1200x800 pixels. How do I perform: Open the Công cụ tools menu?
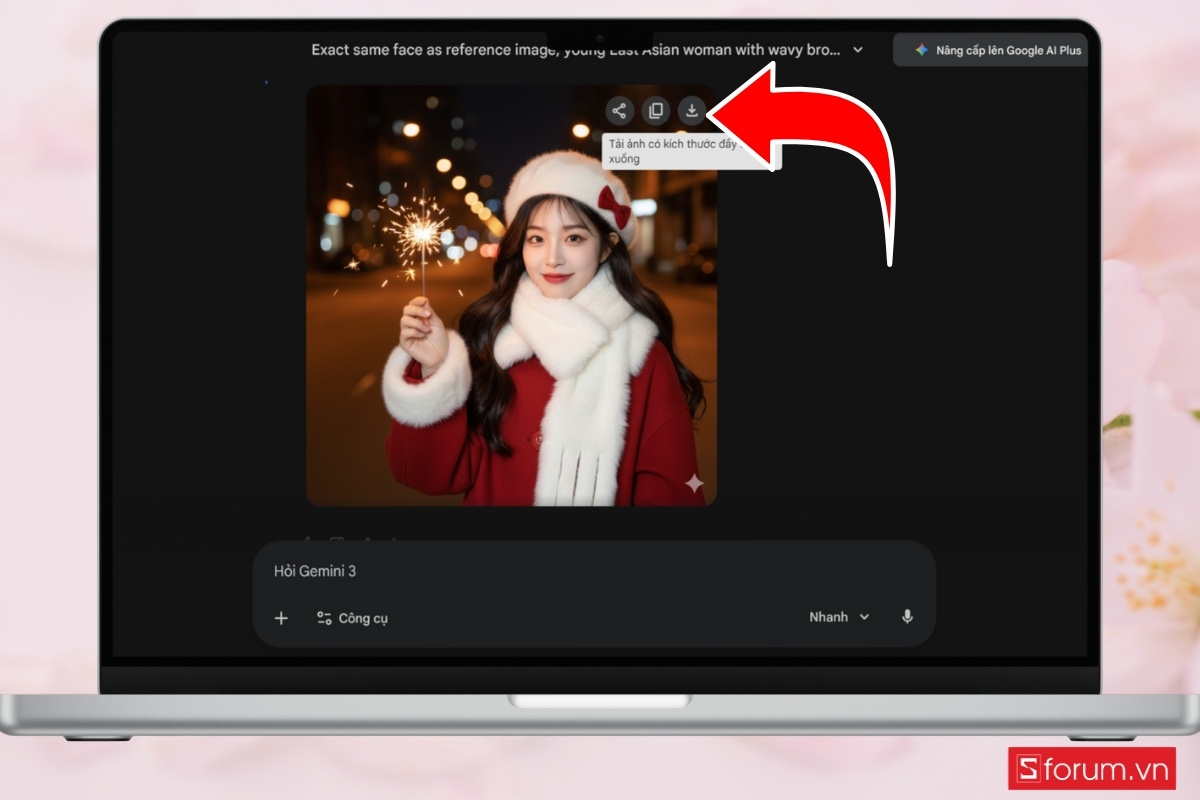coord(352,618)
